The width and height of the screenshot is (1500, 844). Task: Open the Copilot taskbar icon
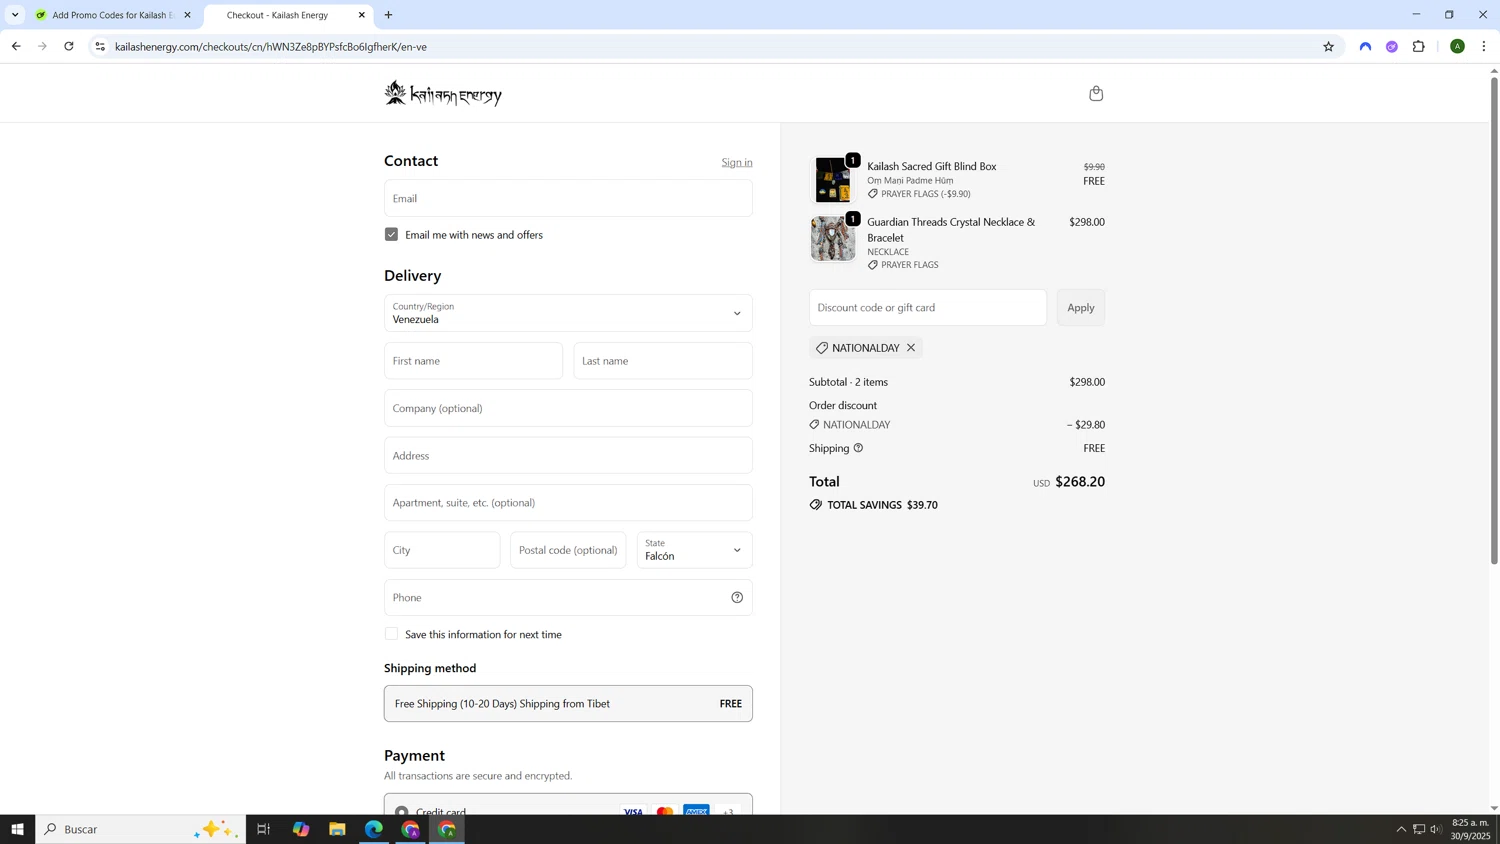301,829
